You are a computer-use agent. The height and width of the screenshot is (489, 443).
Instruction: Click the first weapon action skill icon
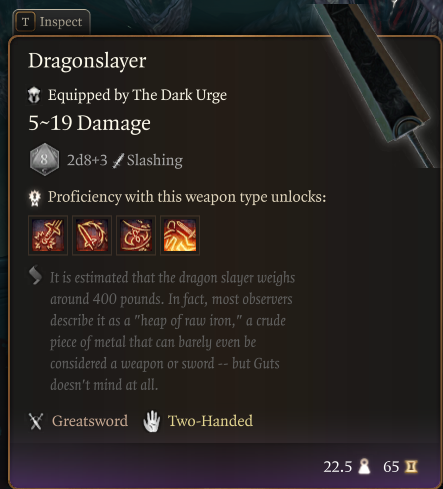(48, 235)
